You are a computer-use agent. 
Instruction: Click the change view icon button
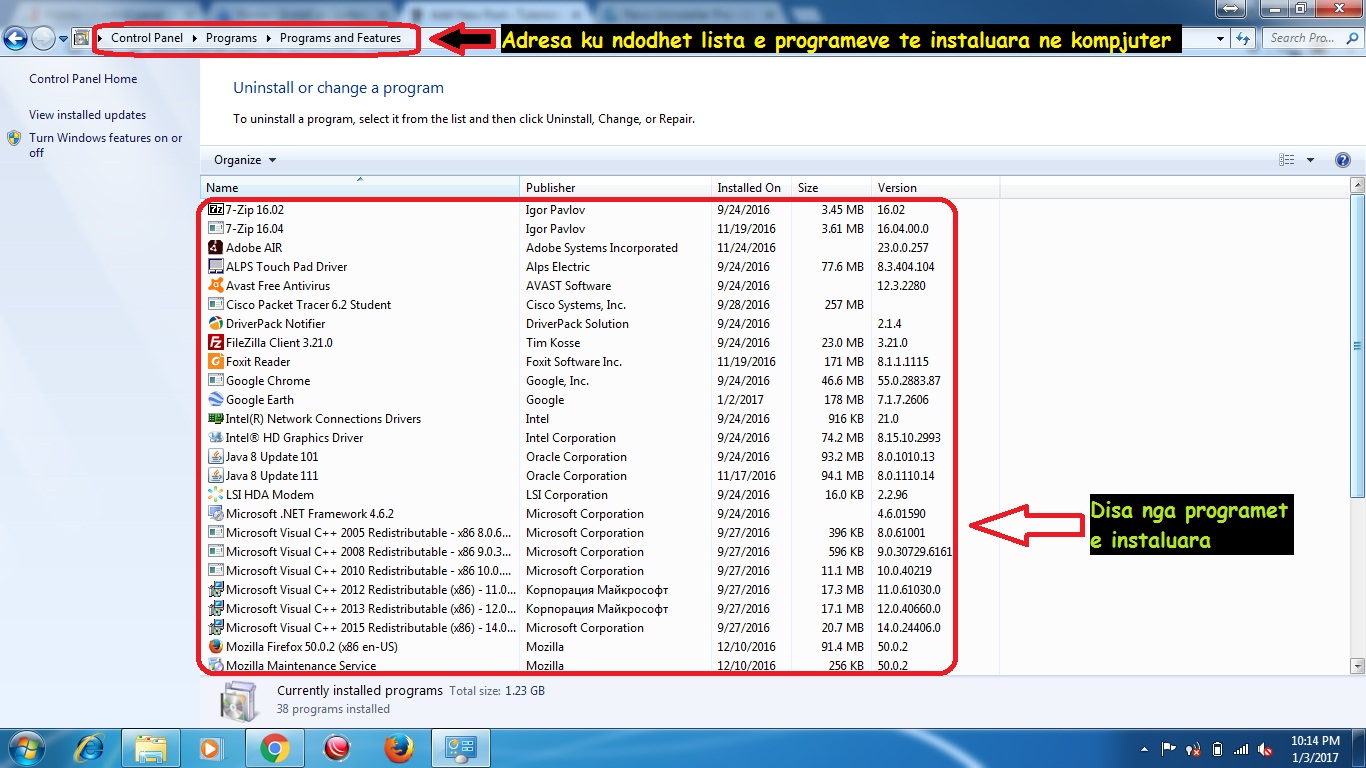click(1287, 160)
